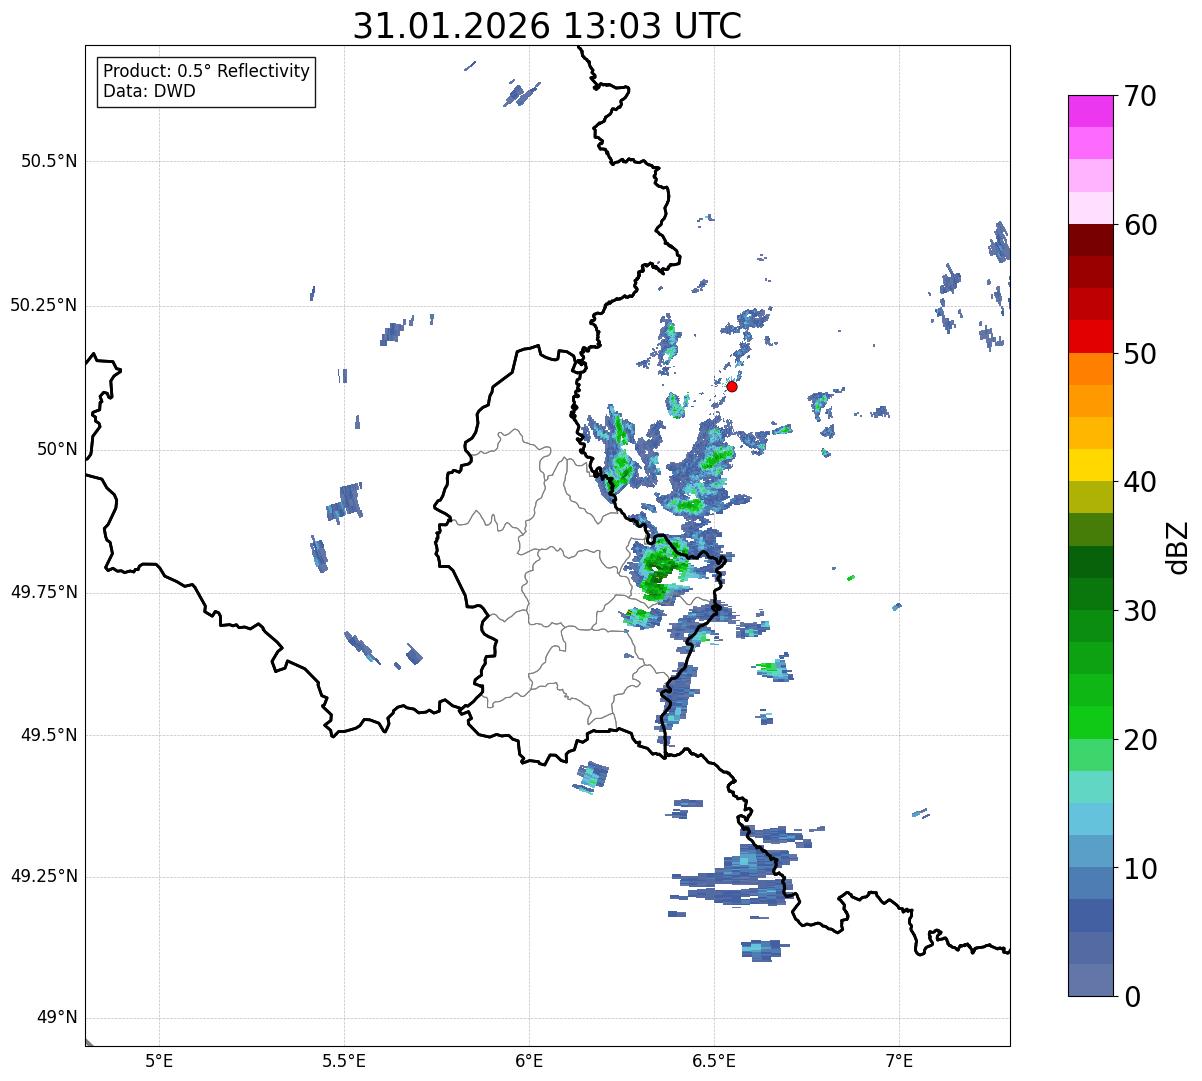
Task: Click the '30' colorbar tick label
Action: [1140, 612]
